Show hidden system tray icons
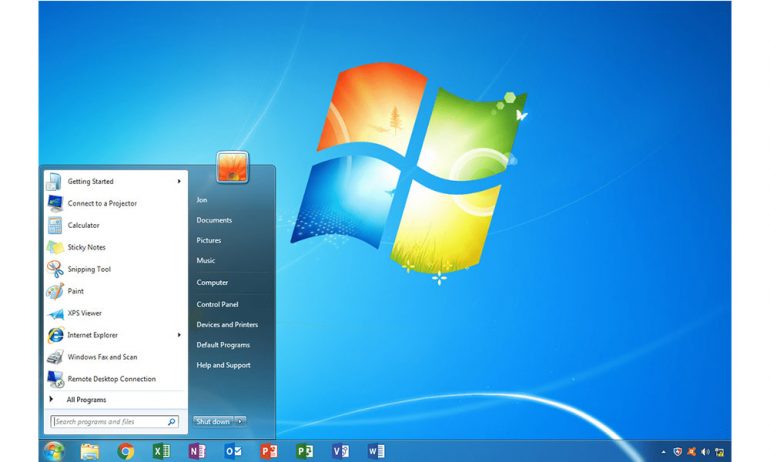This screenshot has width=770, height=462. click(663, 452)
